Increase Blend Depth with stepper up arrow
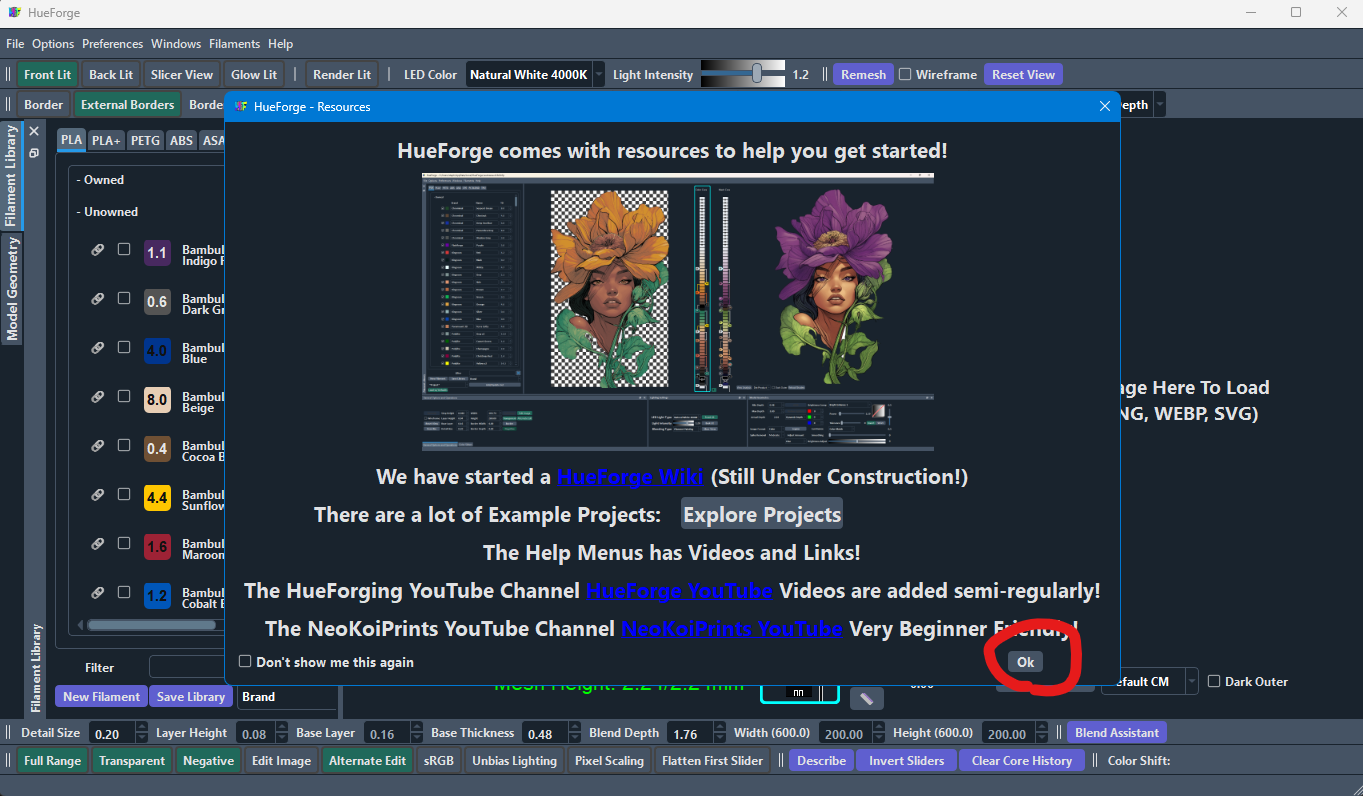This screenshot has height=796, width=1363. (x=719, y=728)
